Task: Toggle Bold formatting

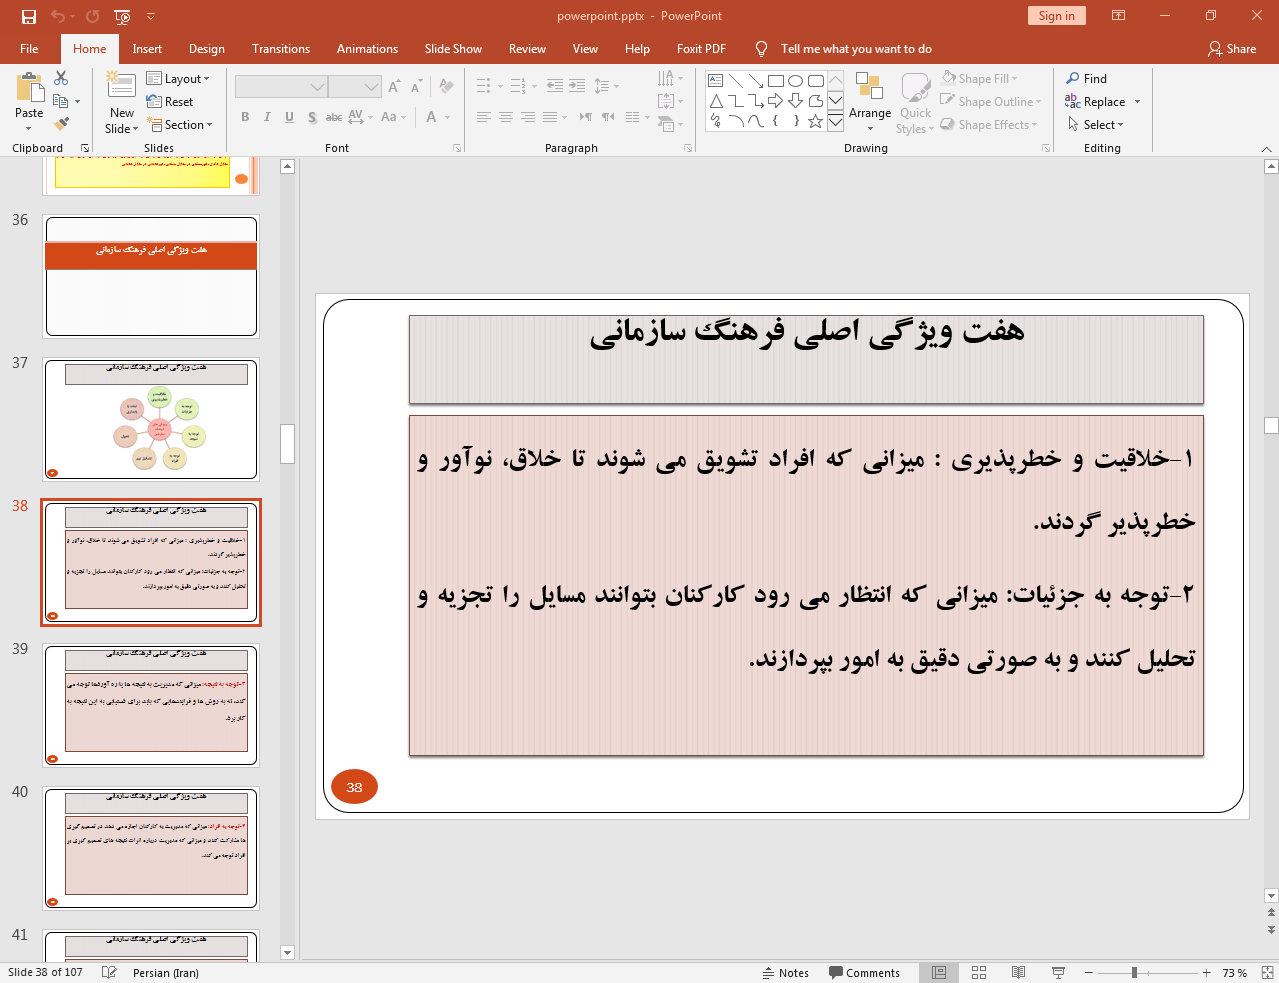Action: [245, 117]
